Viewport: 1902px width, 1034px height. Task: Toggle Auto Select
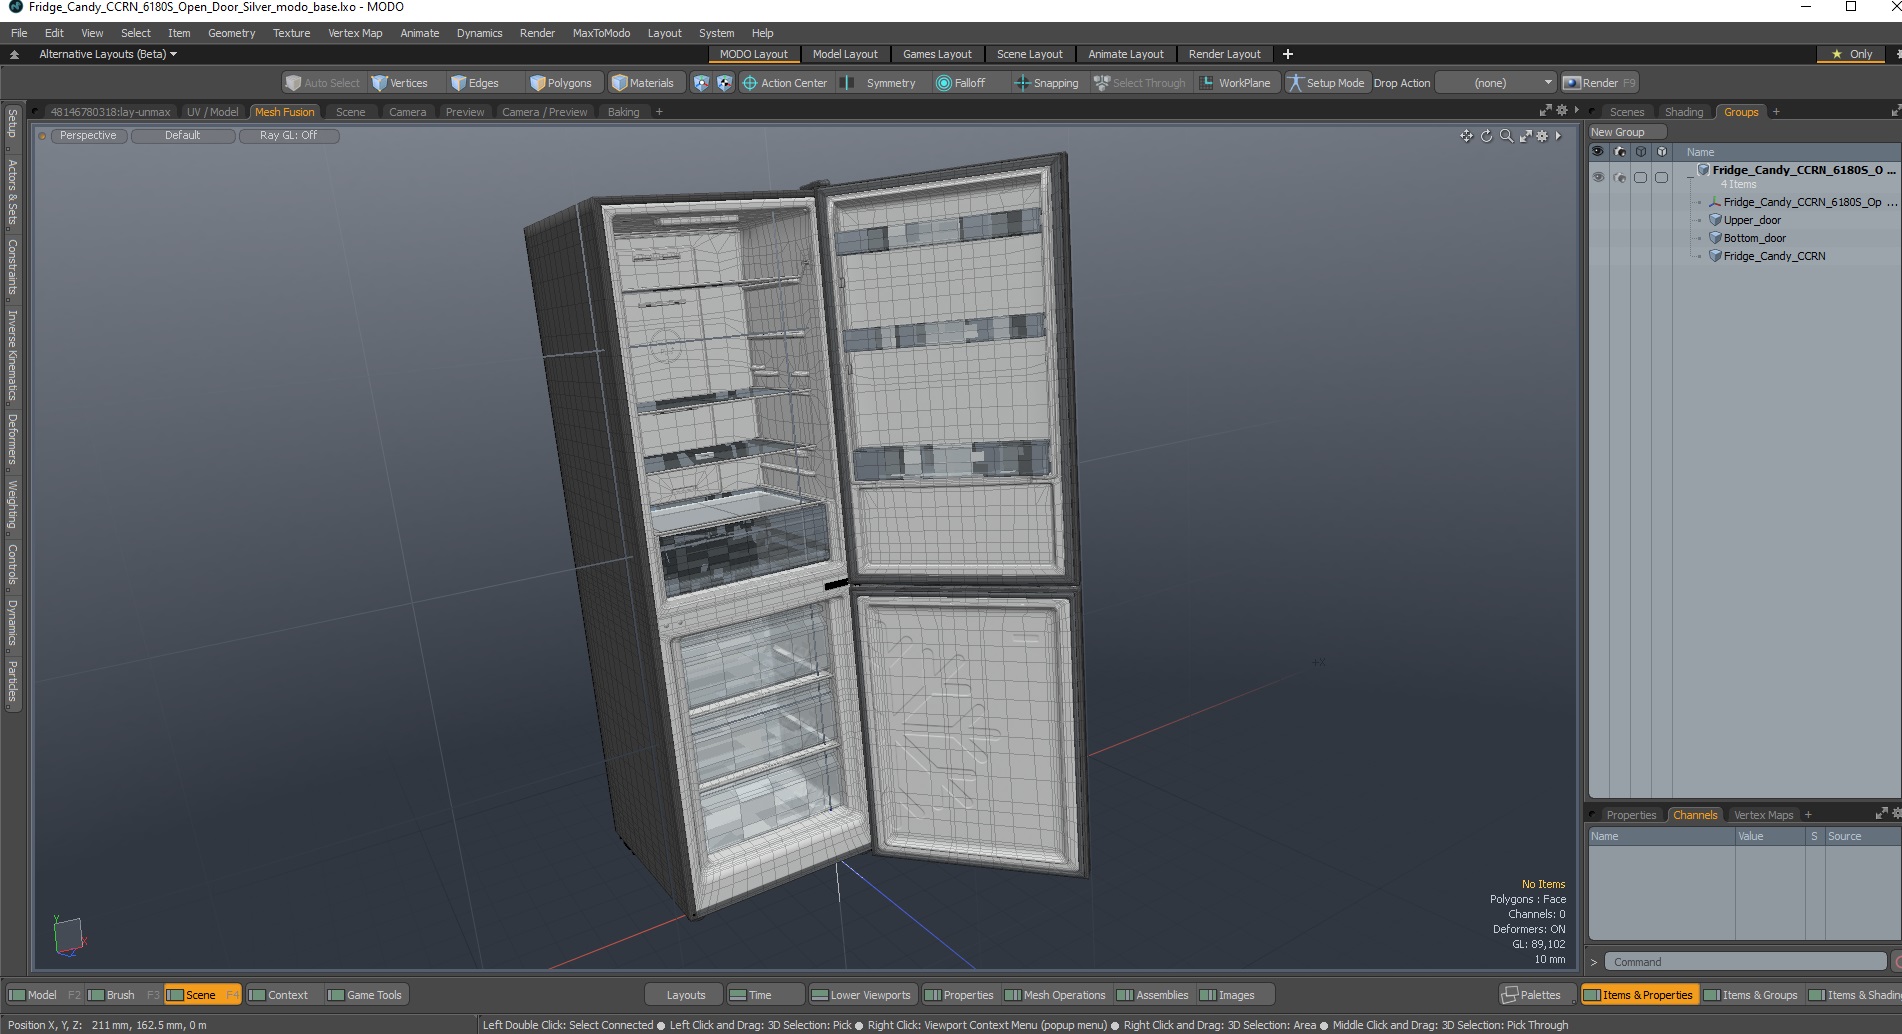[x=322, y=83]
